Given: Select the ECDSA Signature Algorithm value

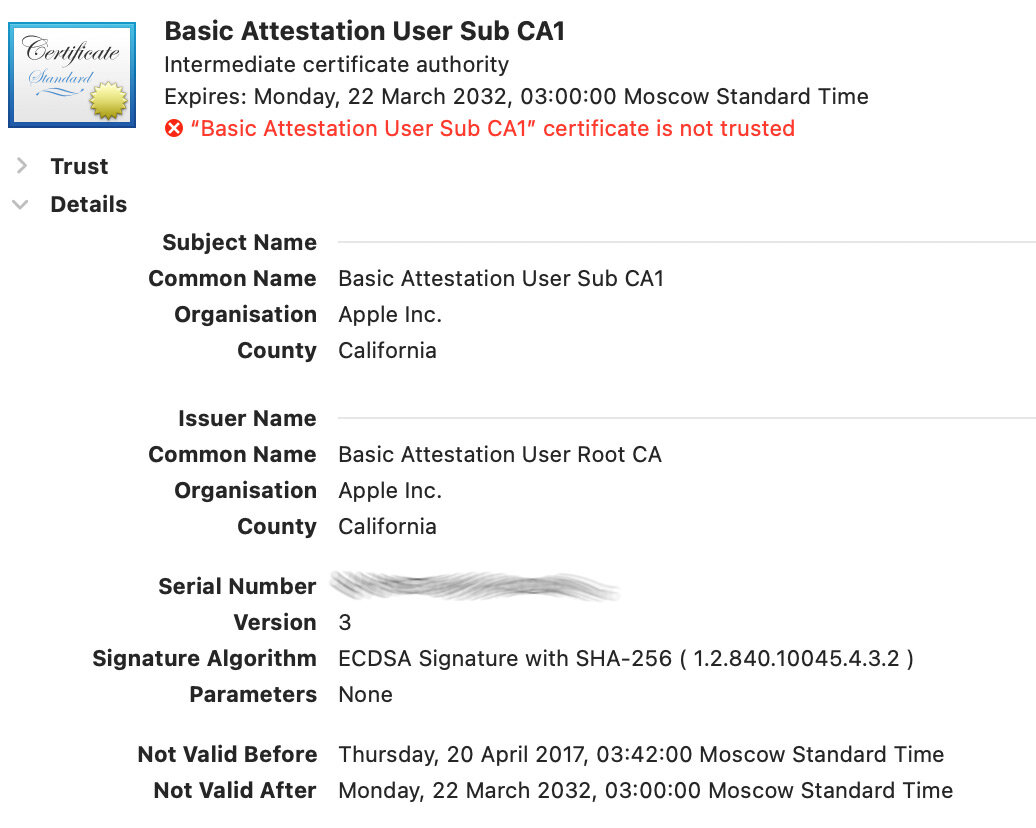Looking at the screenshot, I should 626,659.
